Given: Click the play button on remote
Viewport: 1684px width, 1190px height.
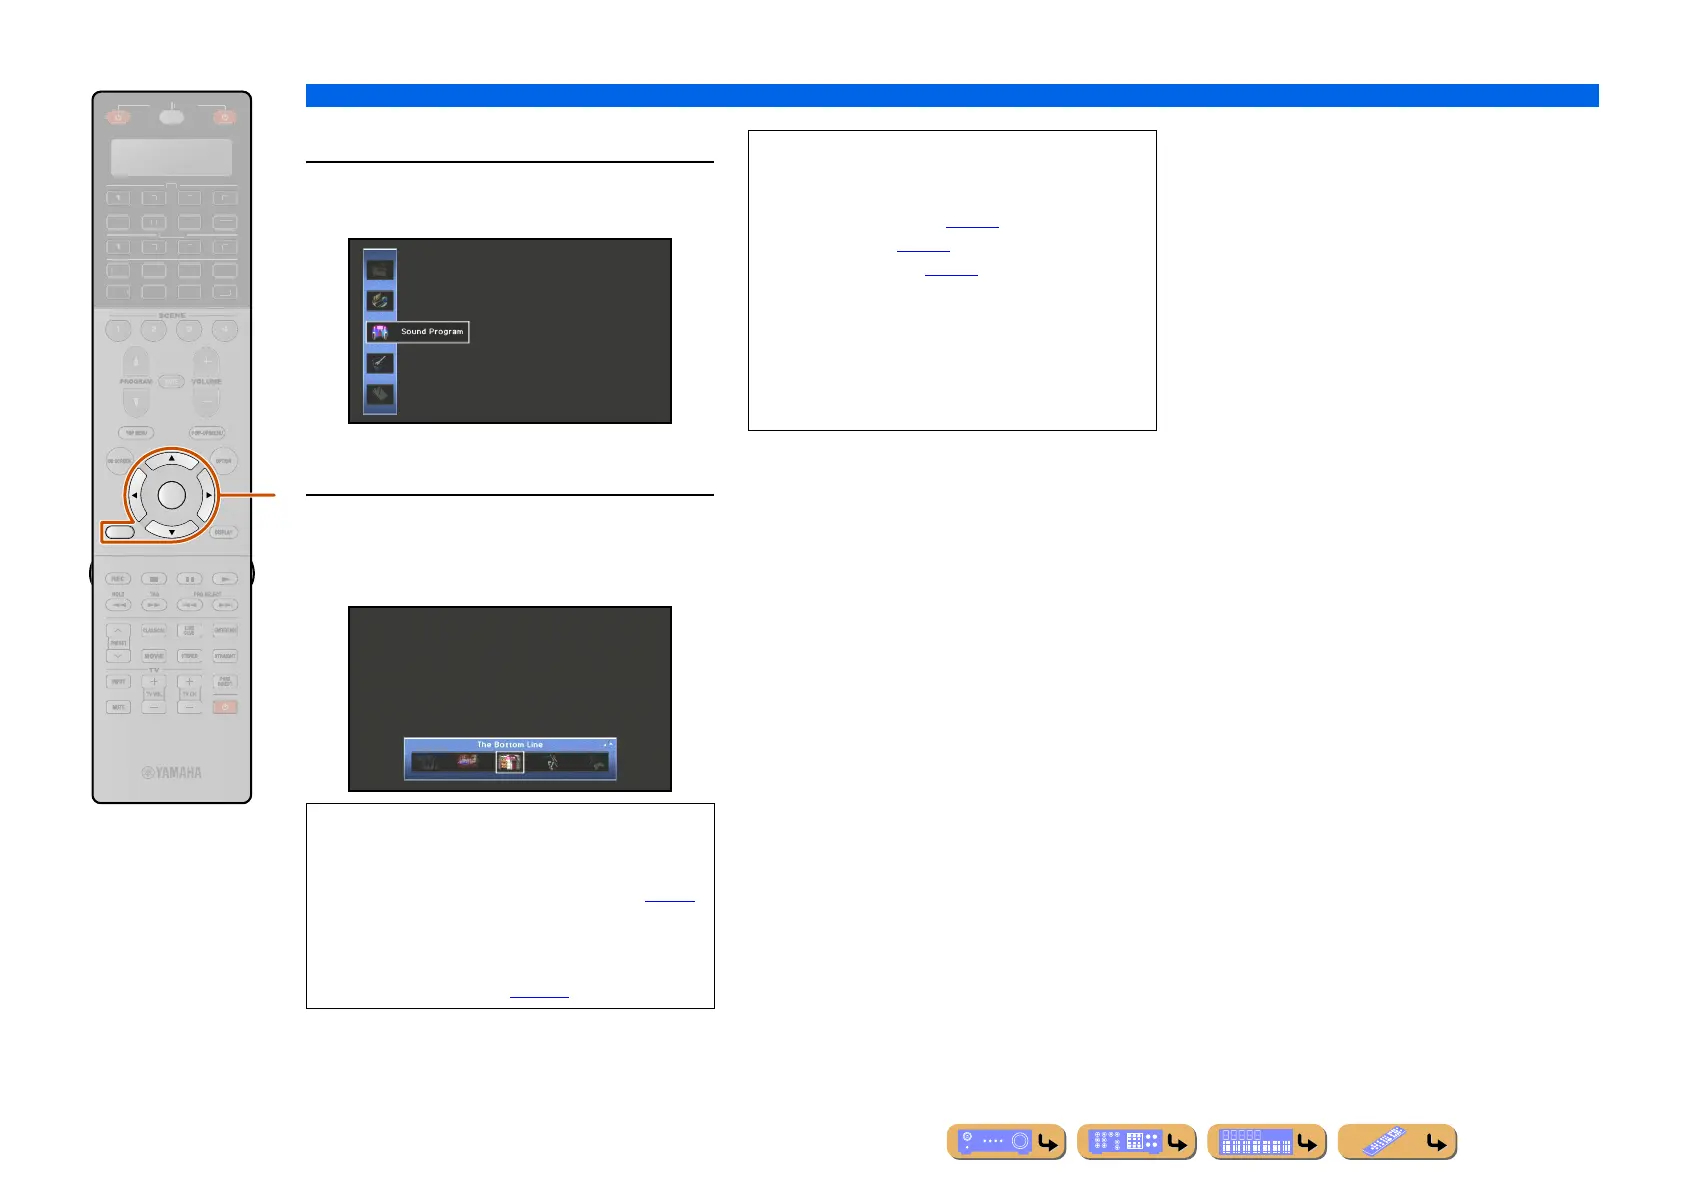Looking at the screenshot, I should tap(225, 579).
